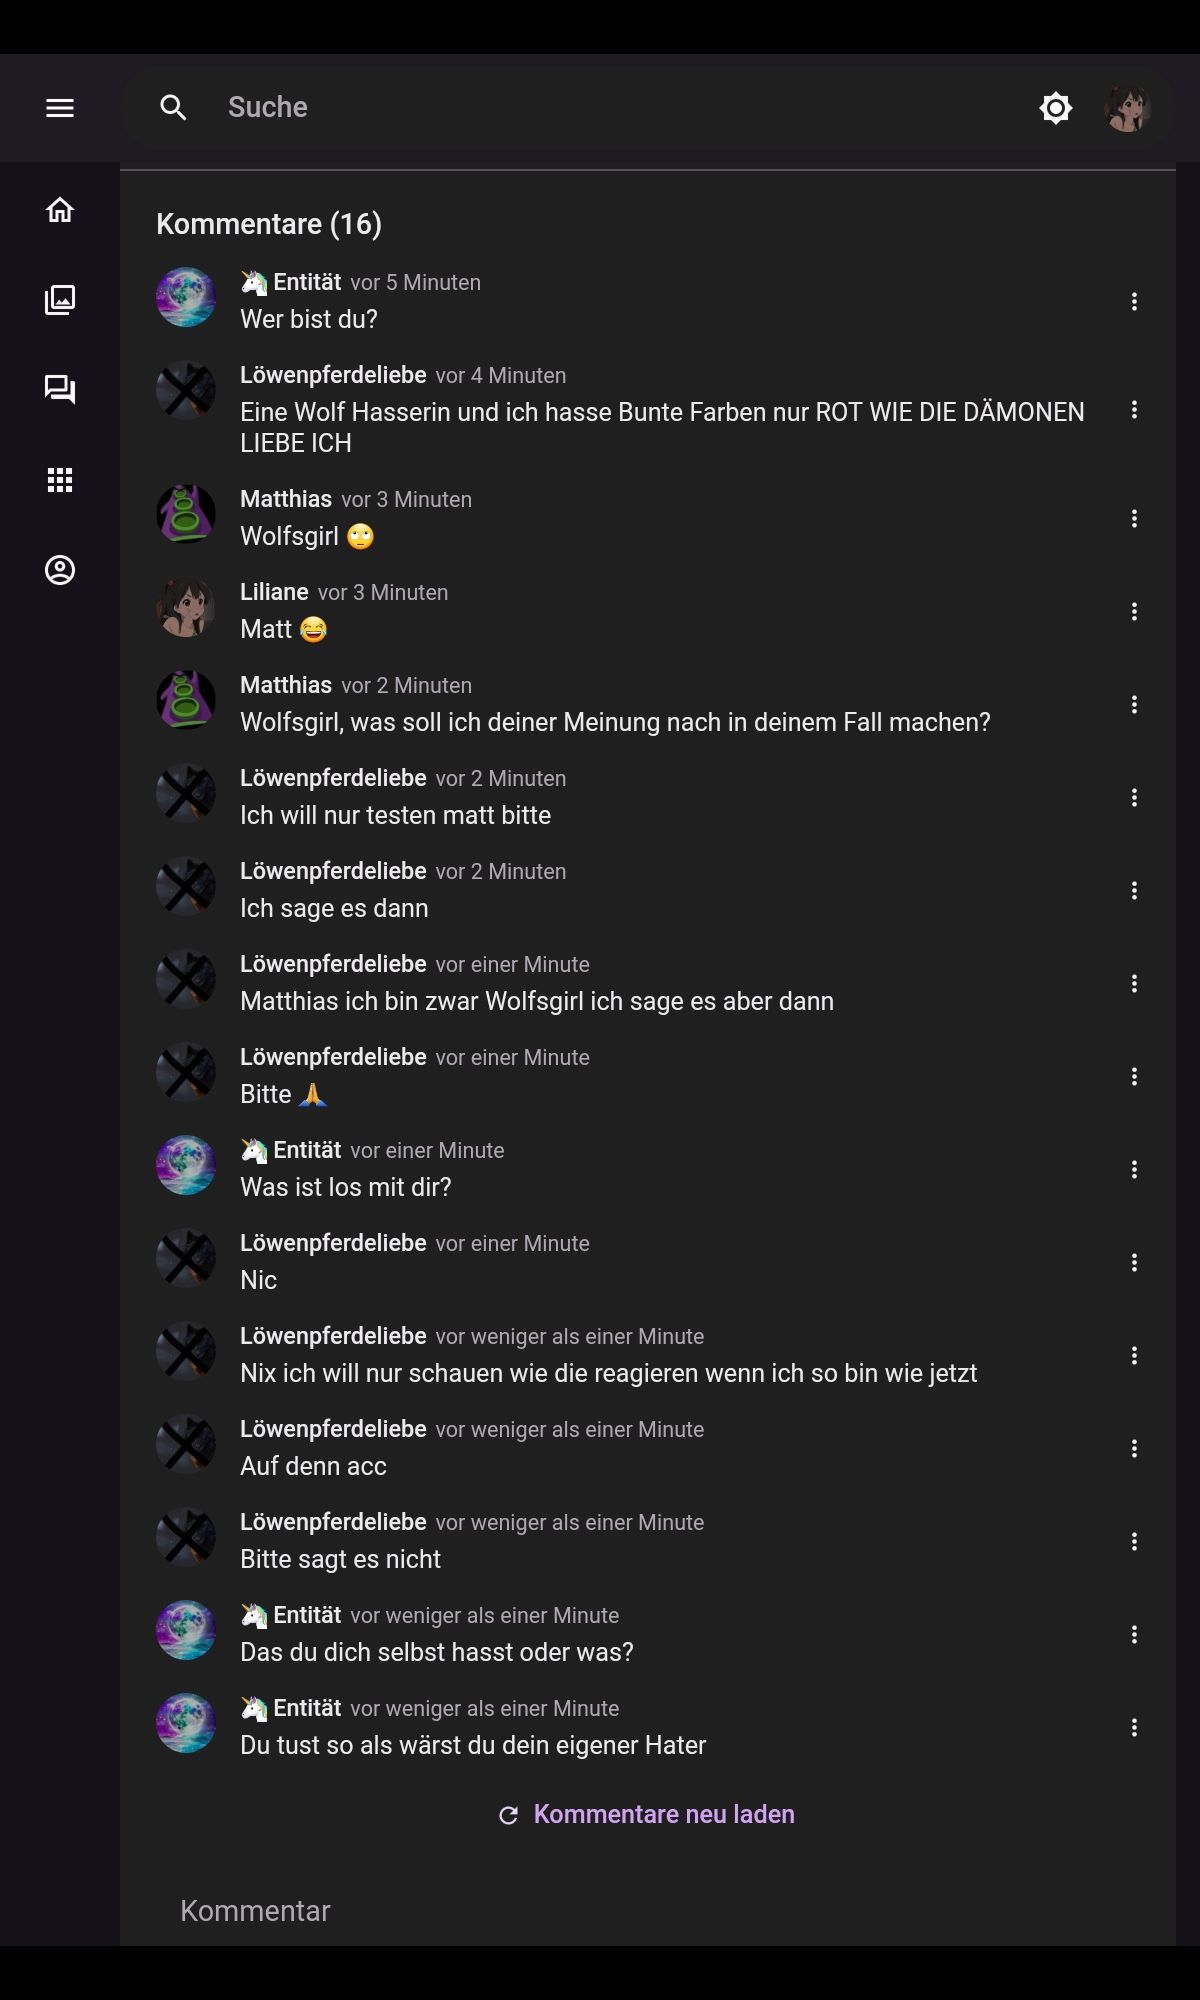Click the search magnifier icon
This screenshot has height=2000, width=1200.
coord(174,108)
